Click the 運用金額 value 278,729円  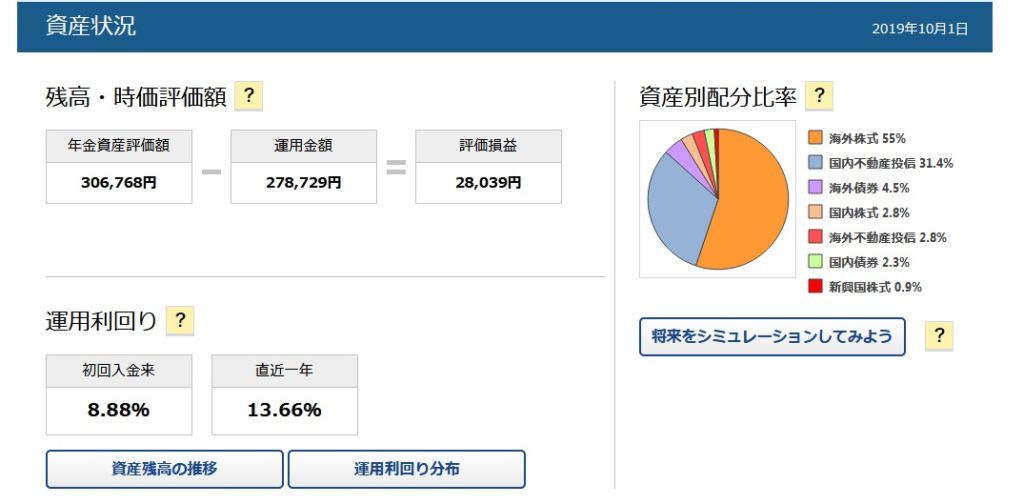[x=303, y=183]
